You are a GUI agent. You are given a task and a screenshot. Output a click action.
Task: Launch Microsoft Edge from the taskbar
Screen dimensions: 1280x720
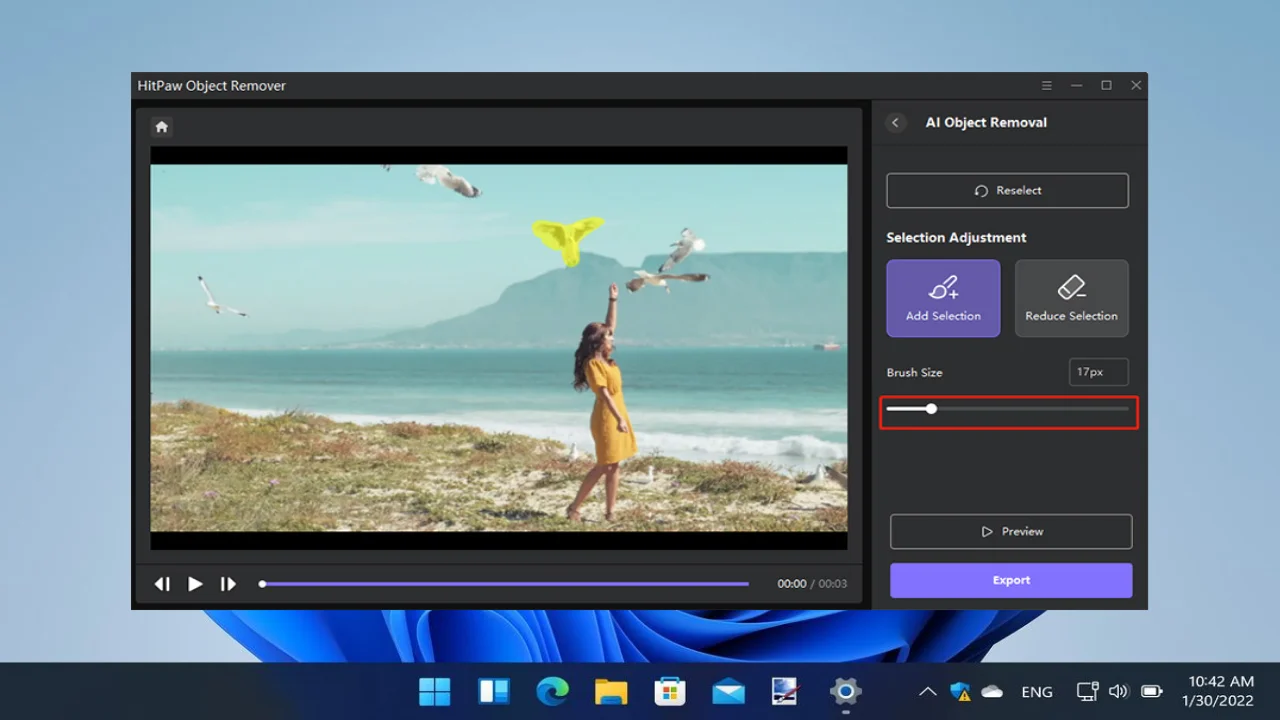point(552,691)
